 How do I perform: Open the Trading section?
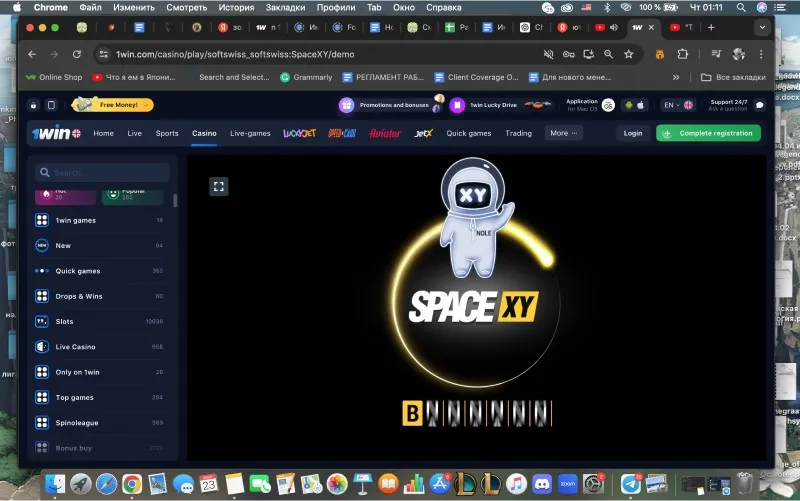tap(518, 133)
